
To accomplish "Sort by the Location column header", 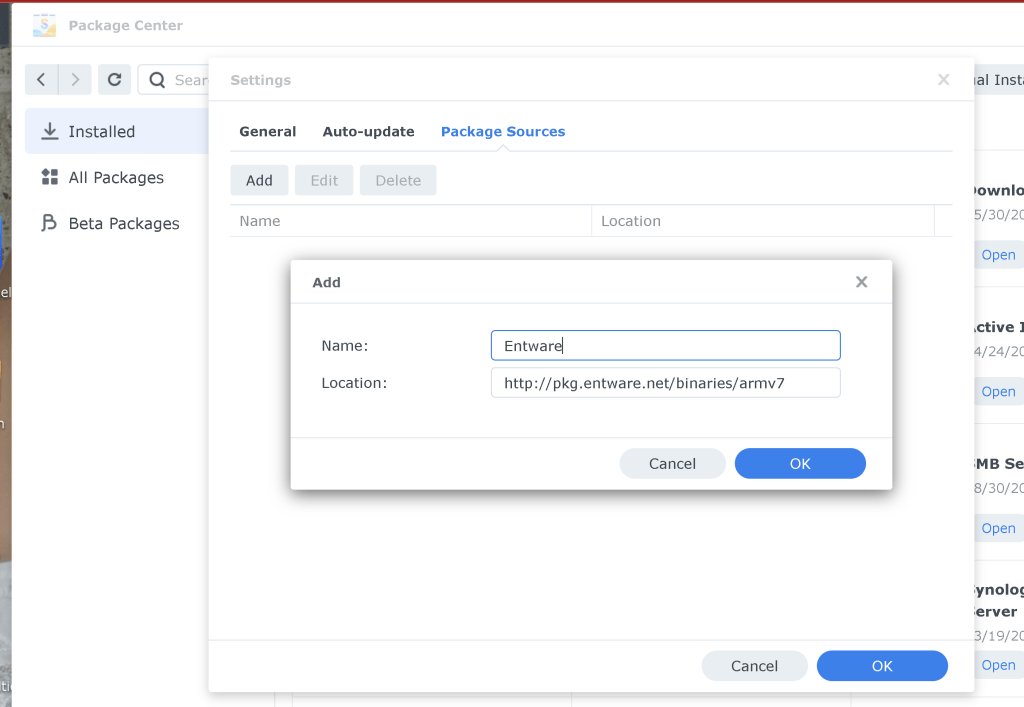I will [763, 221].
